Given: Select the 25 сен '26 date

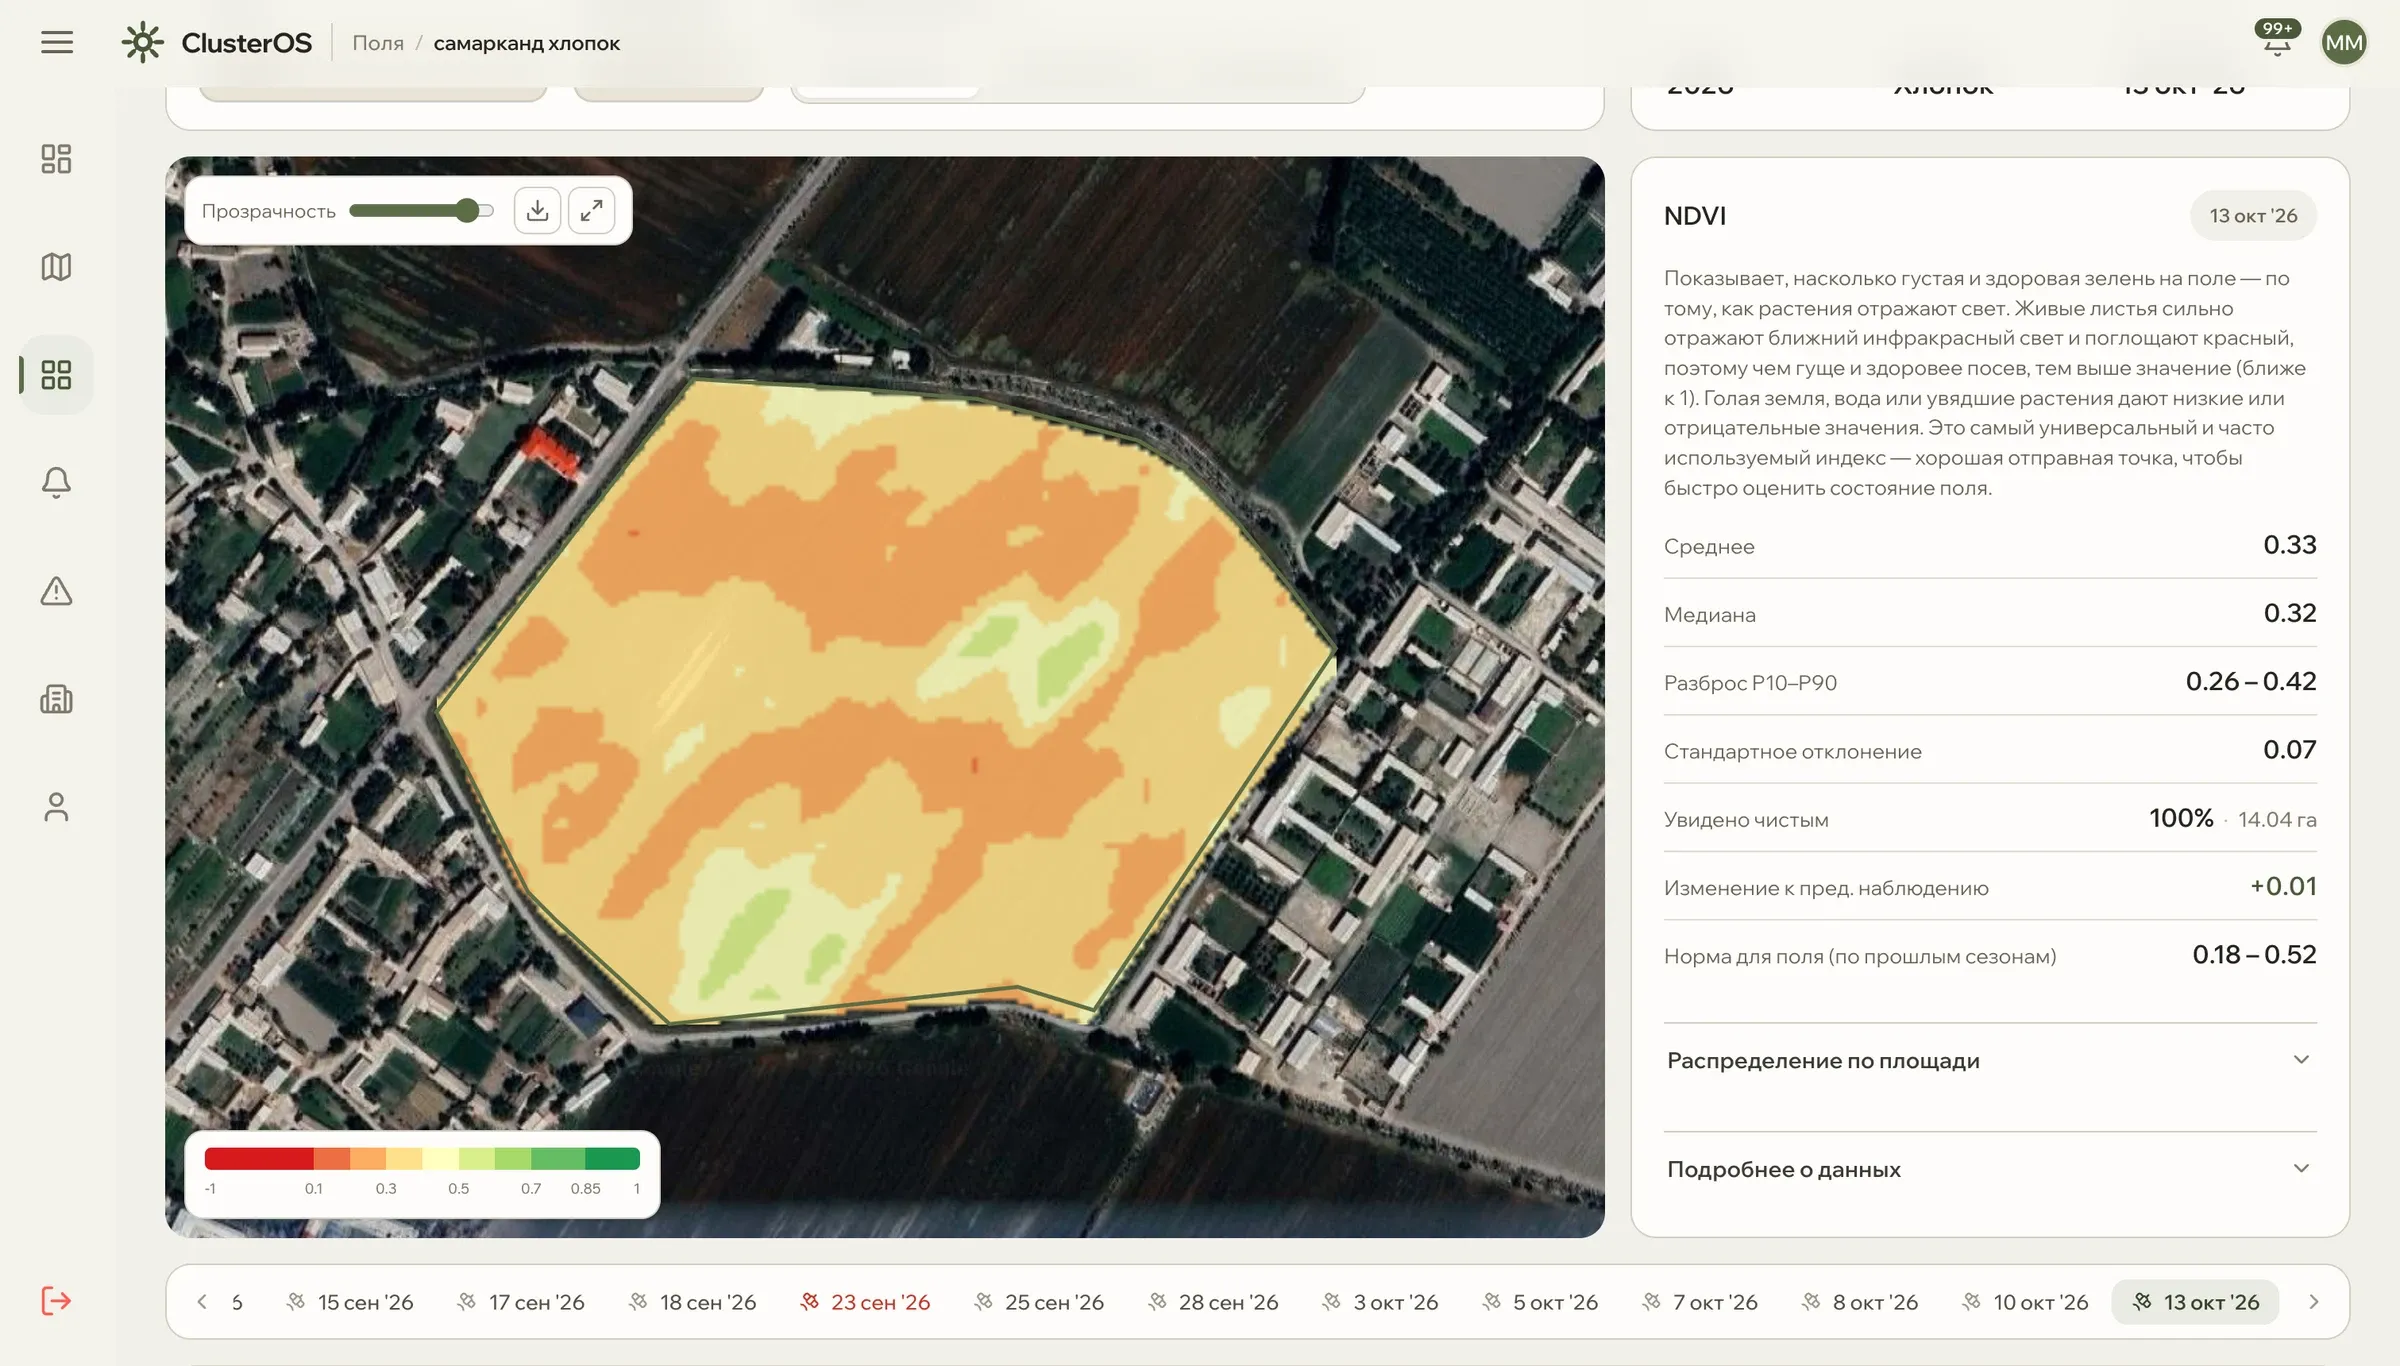Looking at the screenshot, I should tap(1039, 1301).
